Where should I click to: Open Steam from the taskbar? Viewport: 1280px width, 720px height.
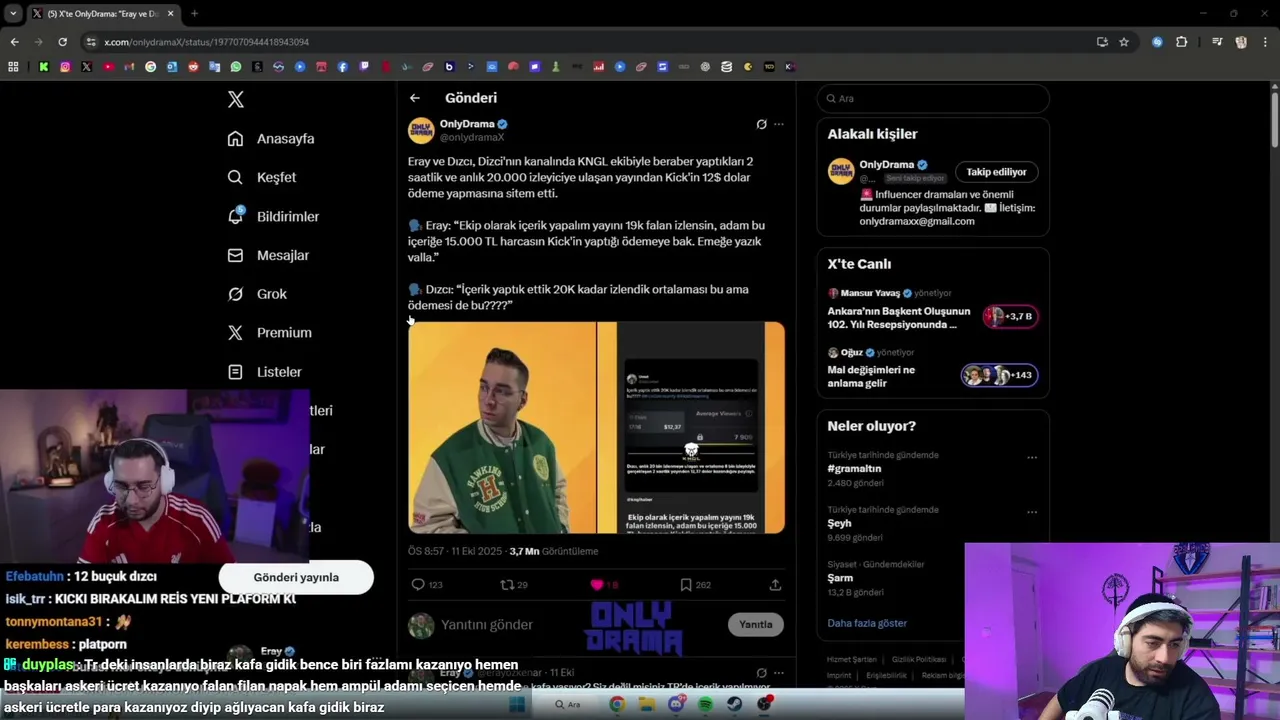pyautogui.click(x=735, y=704)
